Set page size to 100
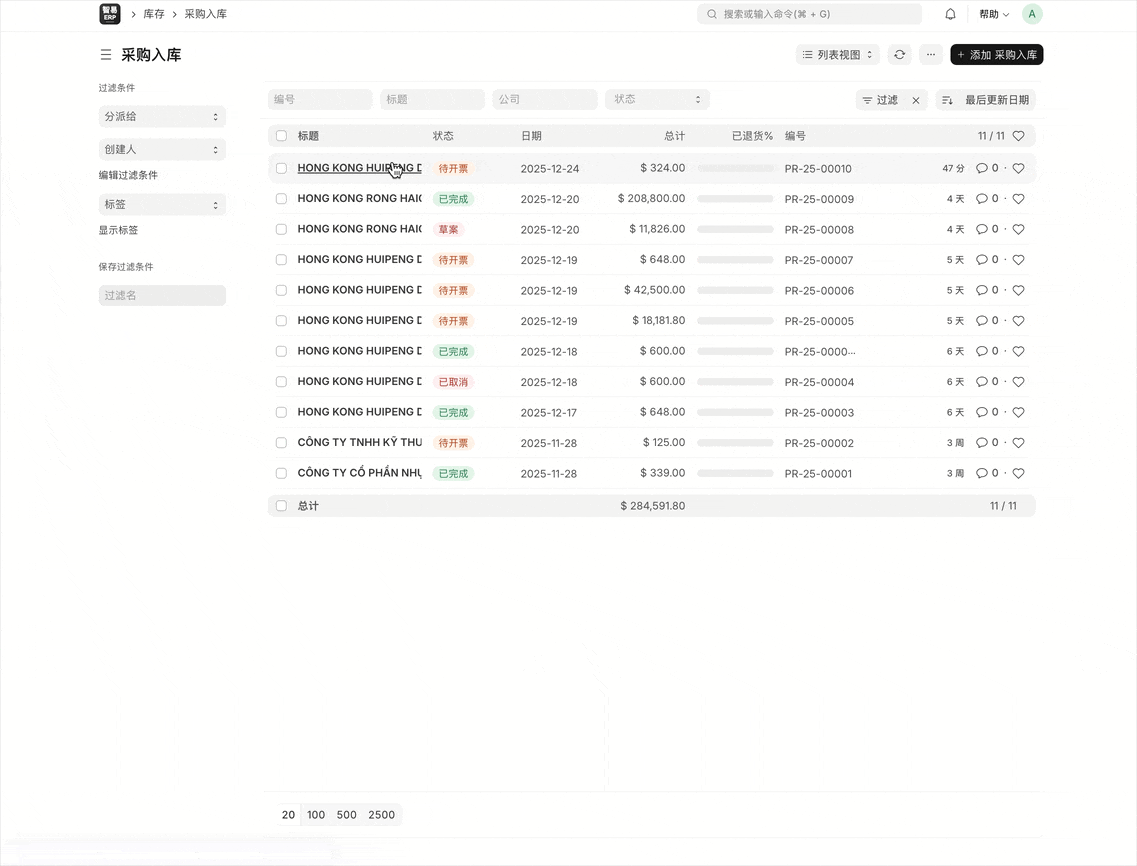The image size is (1137, 866). (316, 815)
